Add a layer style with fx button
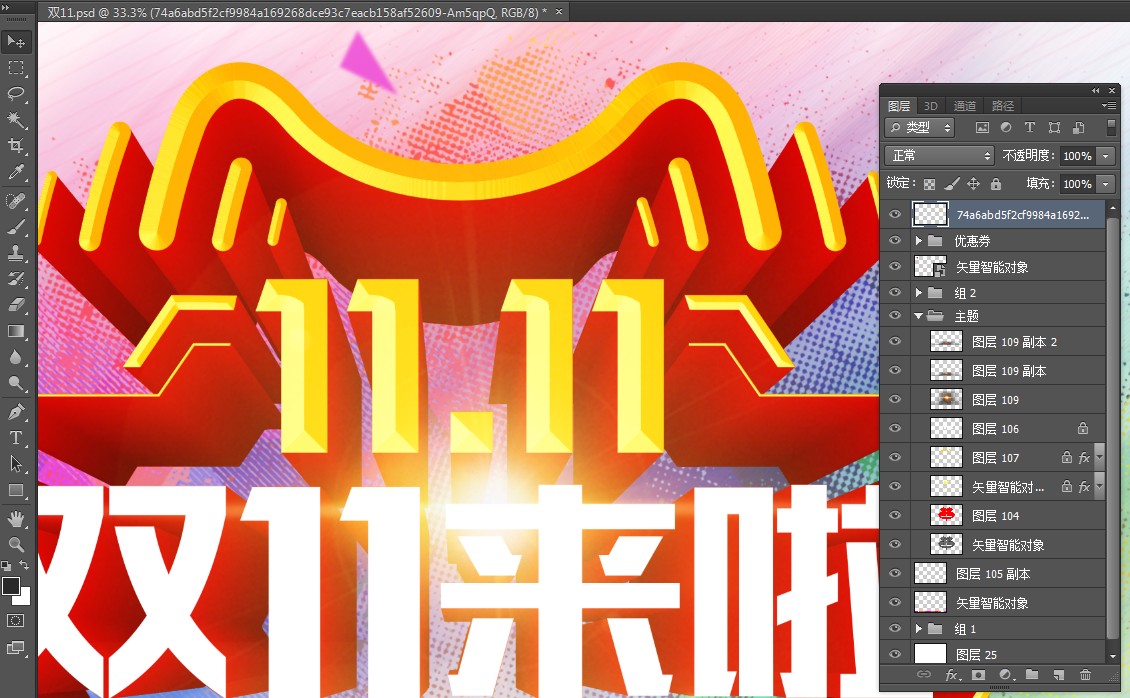1130x698 pixels. 952,675
